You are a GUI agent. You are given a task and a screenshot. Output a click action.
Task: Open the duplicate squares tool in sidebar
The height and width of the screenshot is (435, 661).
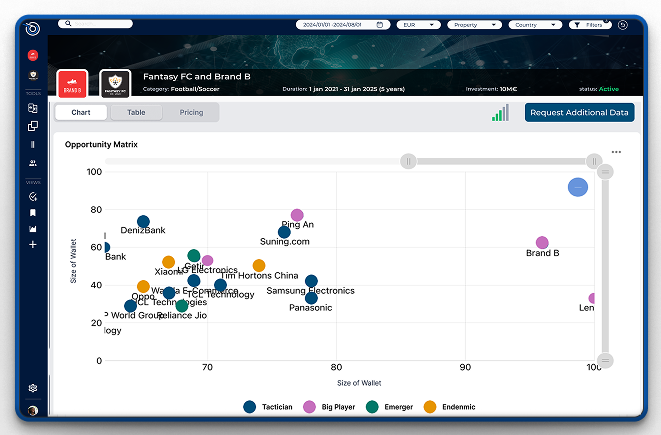coord(33,126)
